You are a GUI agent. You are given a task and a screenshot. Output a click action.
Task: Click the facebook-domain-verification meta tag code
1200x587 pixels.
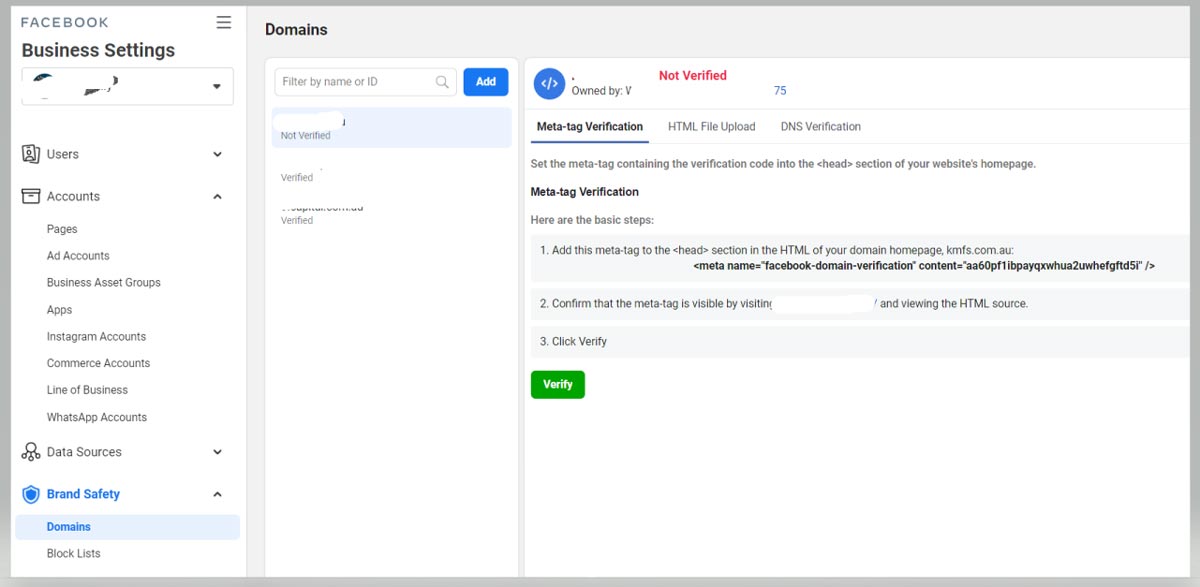tap(924, 266)
